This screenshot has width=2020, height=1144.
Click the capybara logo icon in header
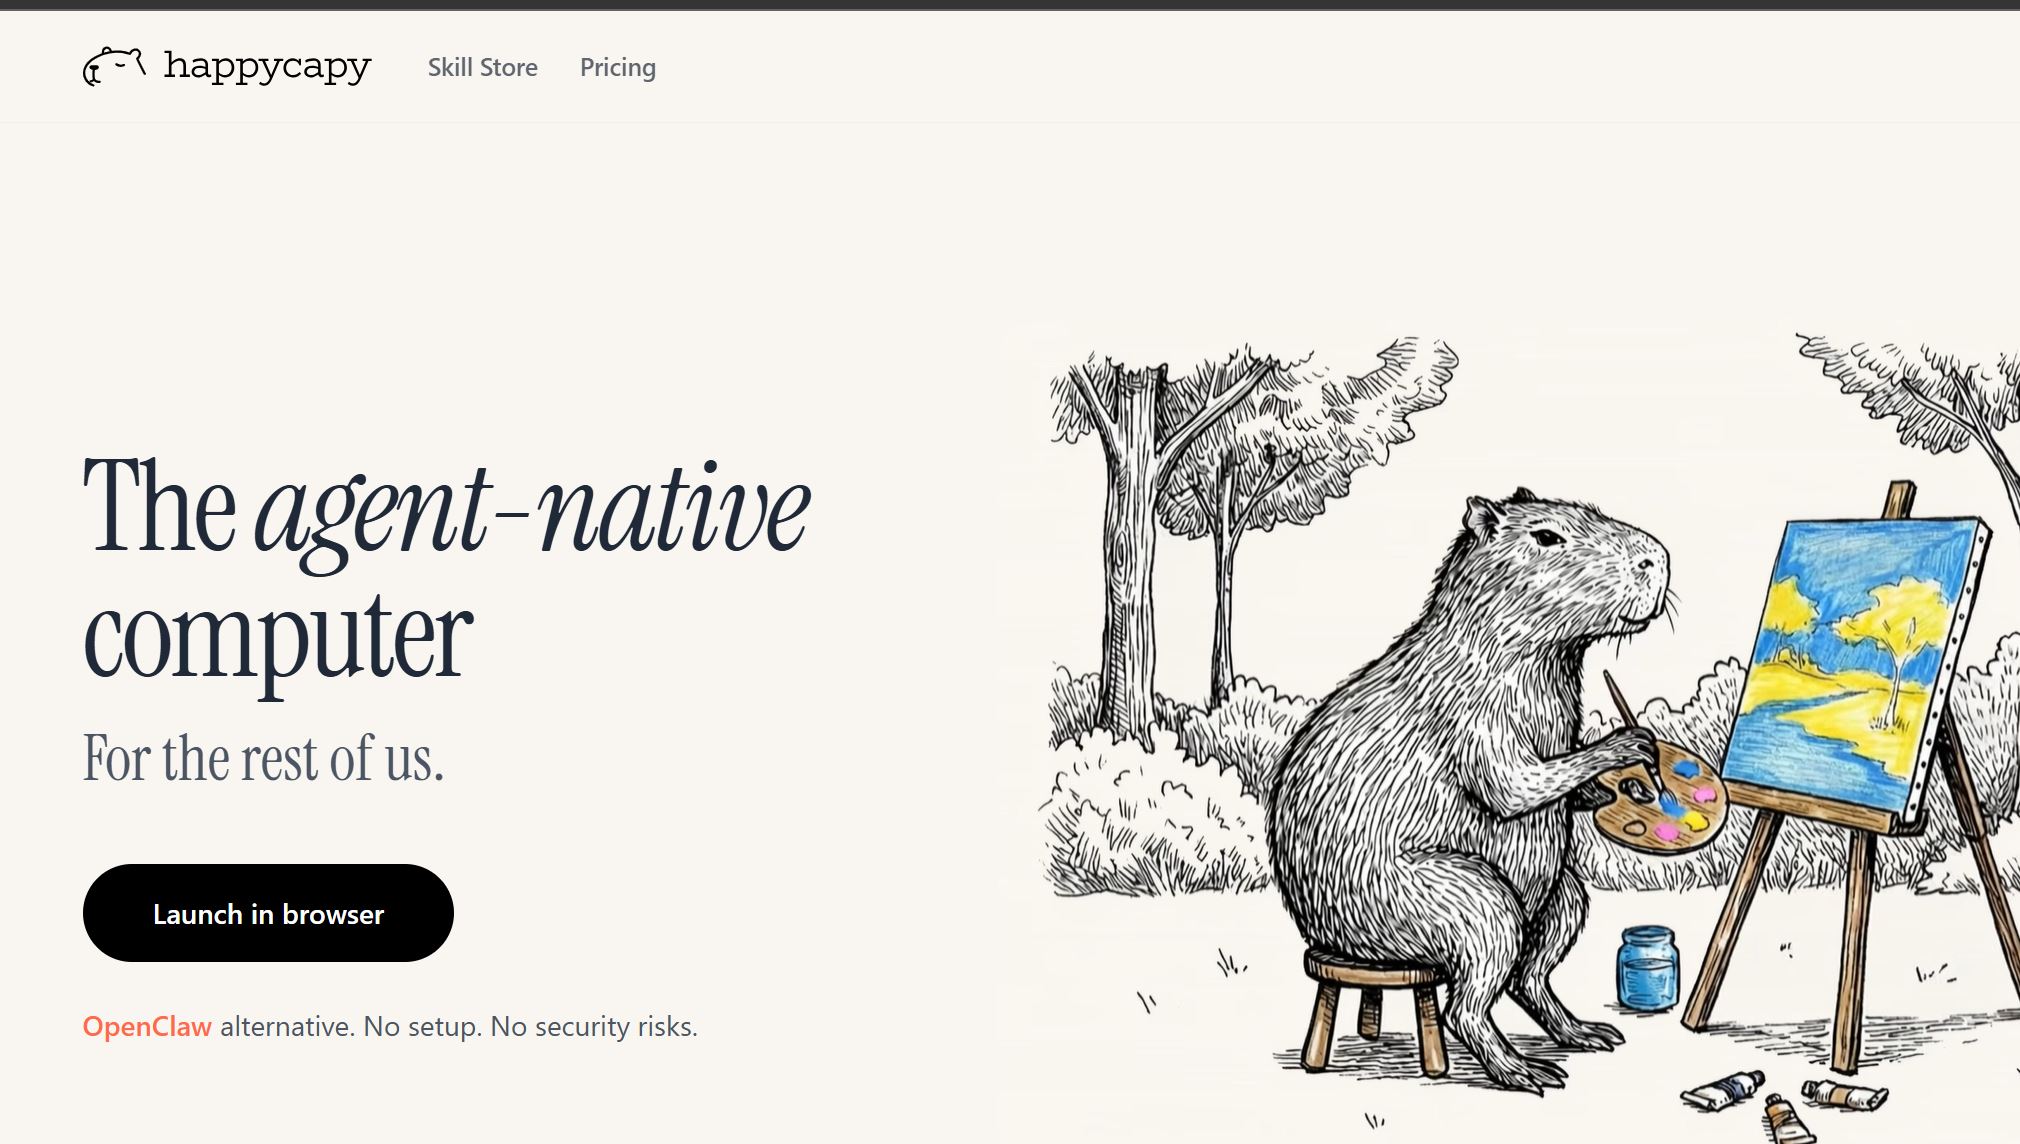114,66
